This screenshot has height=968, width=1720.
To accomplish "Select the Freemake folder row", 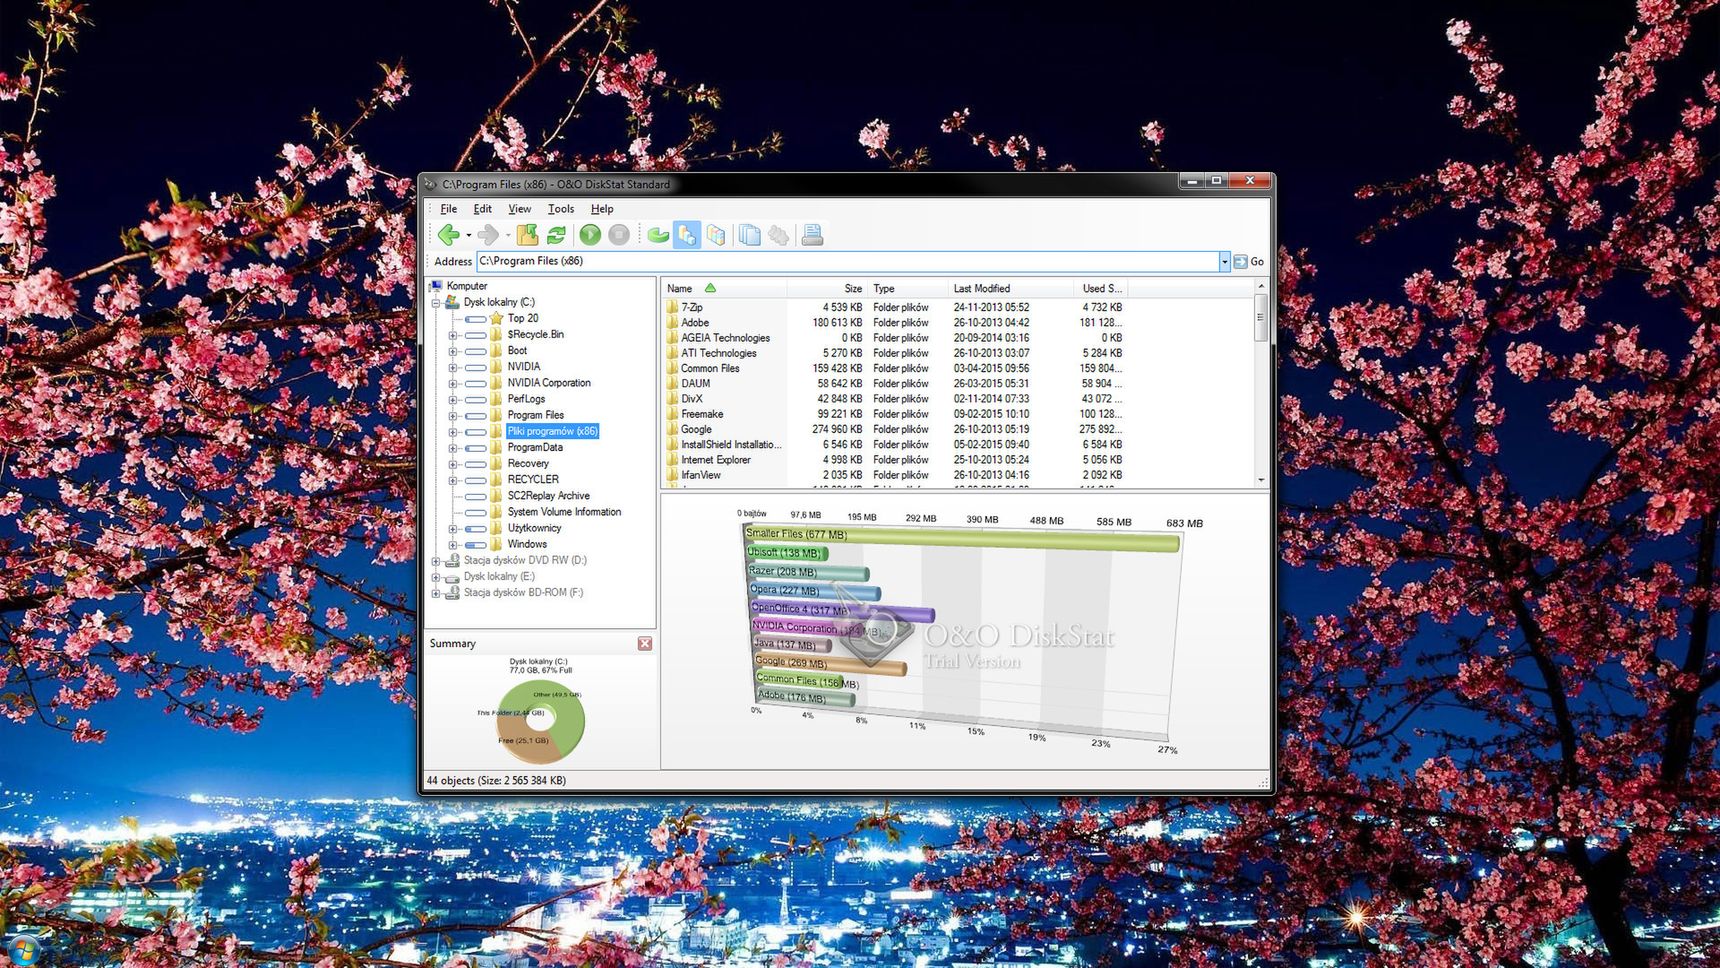I will pyautogui.click(x=895, y=414).
